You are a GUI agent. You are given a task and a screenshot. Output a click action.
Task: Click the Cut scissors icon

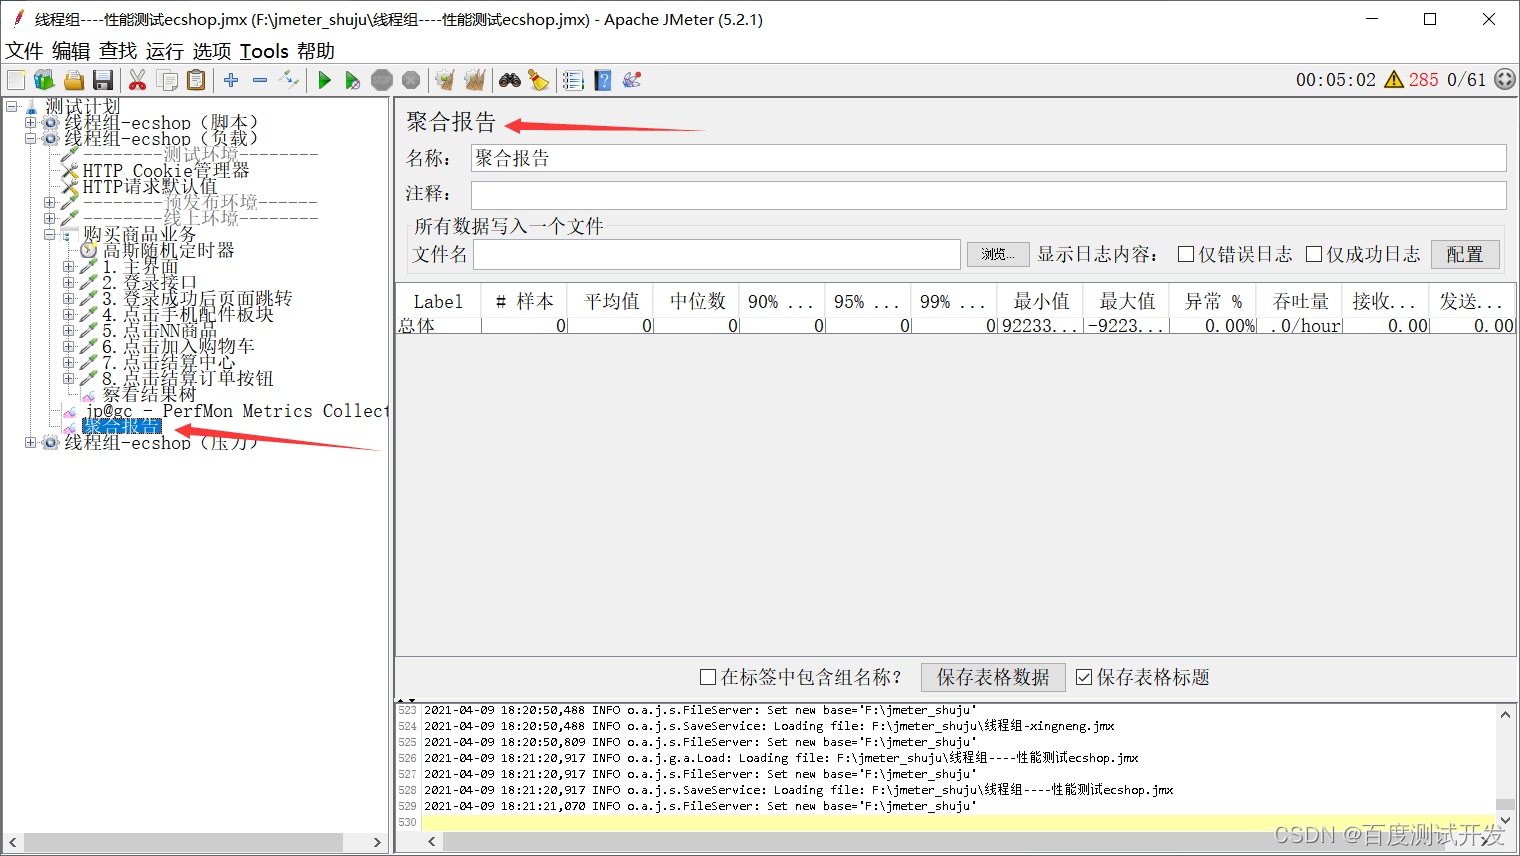pos(138,80)
